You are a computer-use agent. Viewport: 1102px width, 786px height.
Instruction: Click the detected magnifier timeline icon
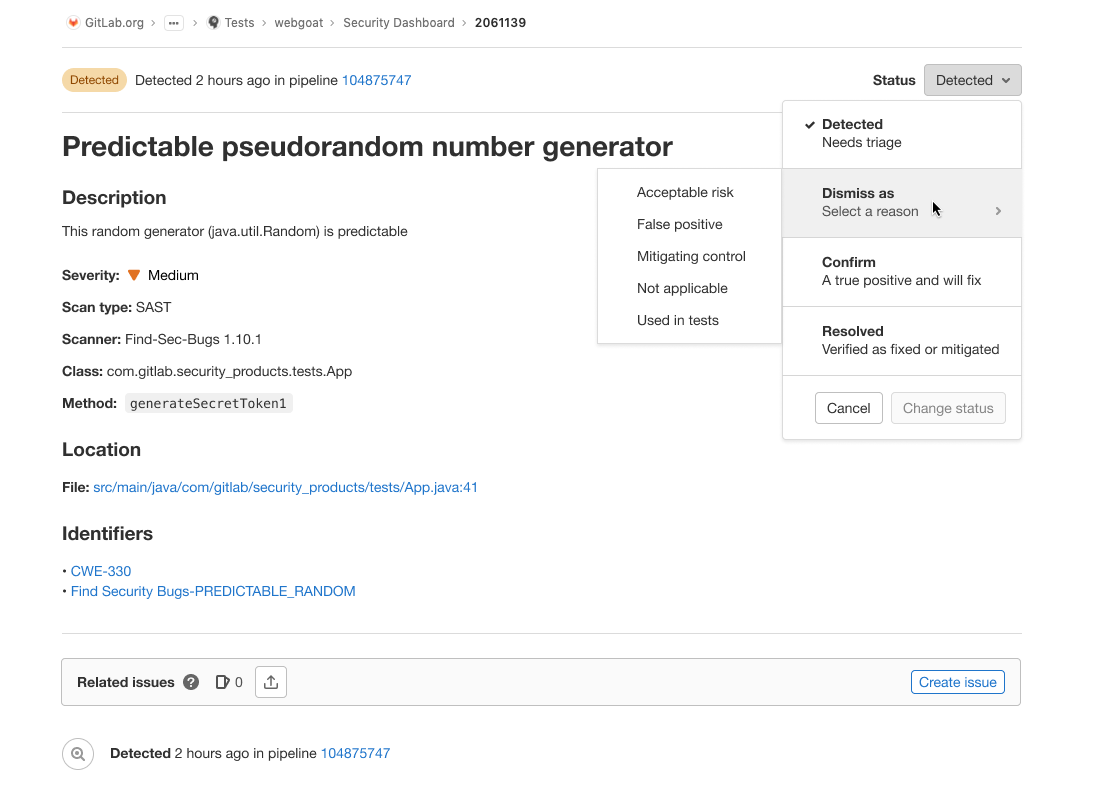coord(78,754)
